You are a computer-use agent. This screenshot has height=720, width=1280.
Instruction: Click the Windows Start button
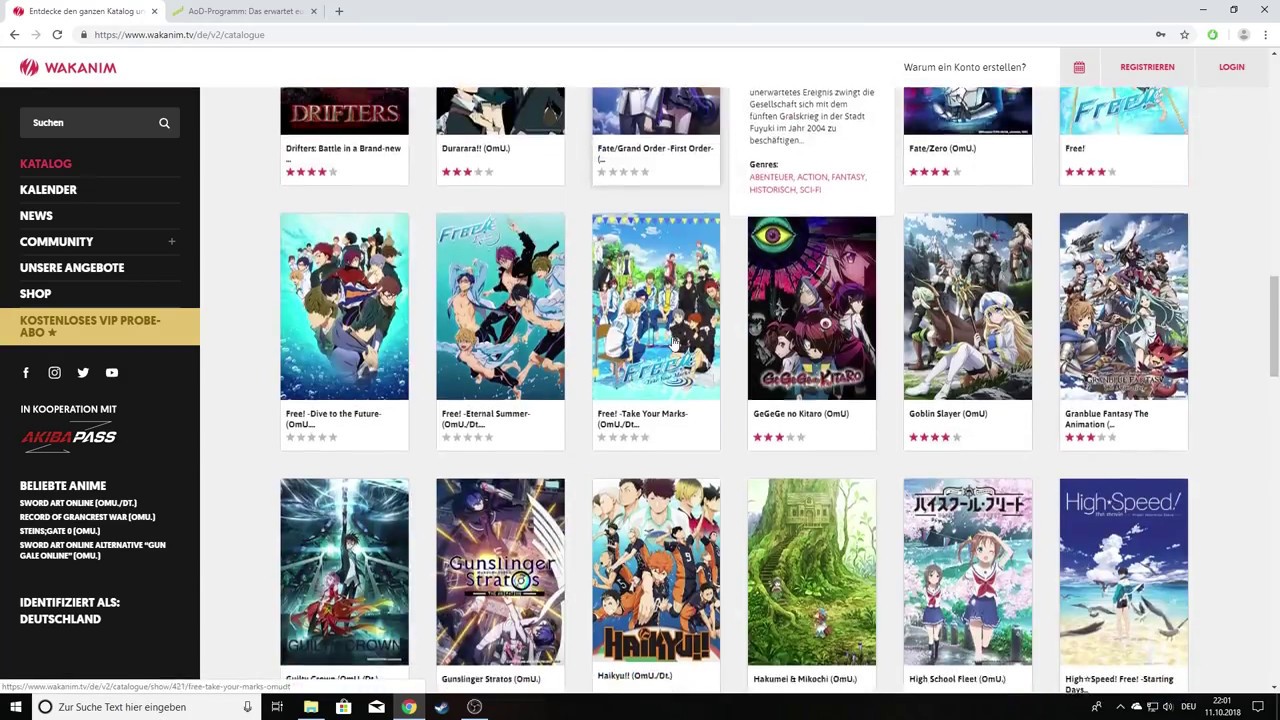15,707
